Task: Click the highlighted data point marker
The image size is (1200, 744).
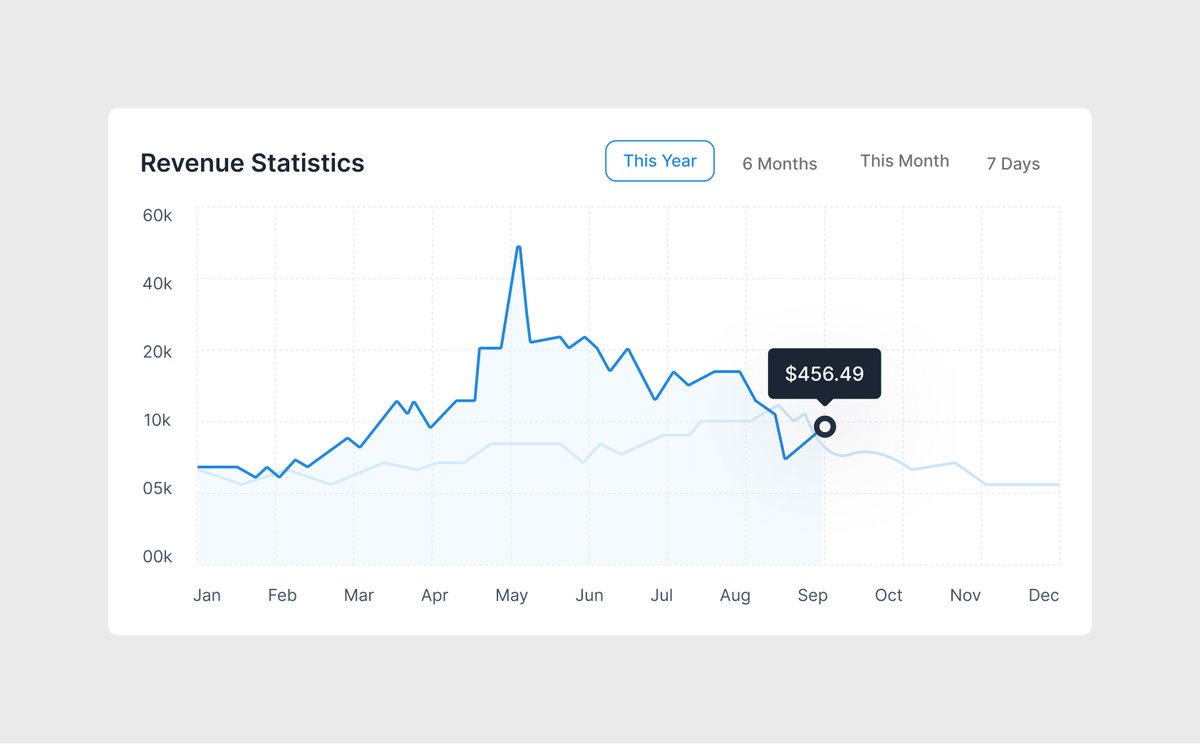Action: point(824,427)
